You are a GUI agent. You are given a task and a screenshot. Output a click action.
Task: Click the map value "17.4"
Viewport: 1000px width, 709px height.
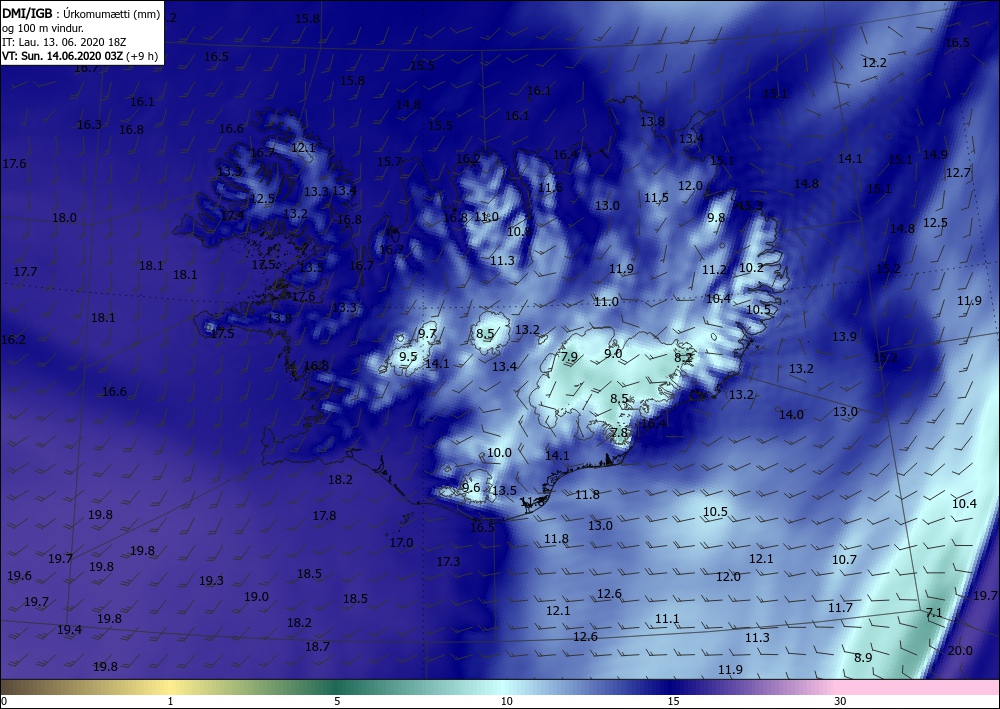tap(233, 215)
